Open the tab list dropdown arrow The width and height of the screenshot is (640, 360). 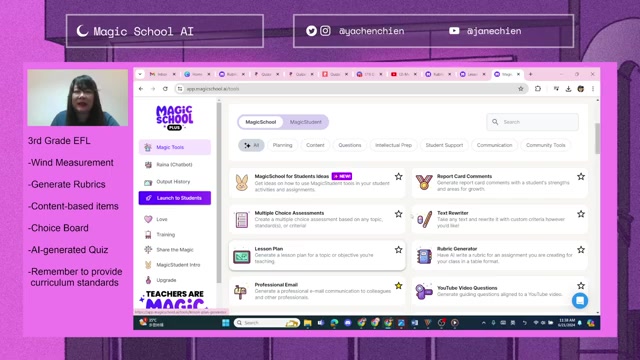pyautogui.click(x=140, y=74)
